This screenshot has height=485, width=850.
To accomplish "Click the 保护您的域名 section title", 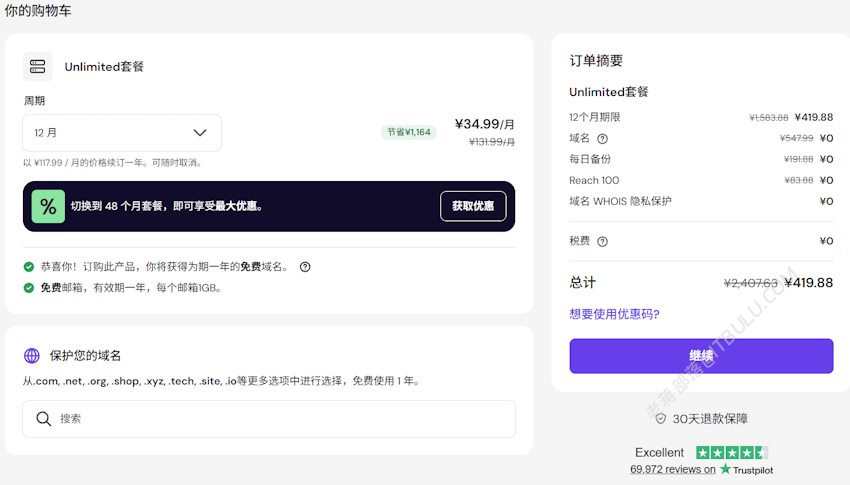I will 85,355.
